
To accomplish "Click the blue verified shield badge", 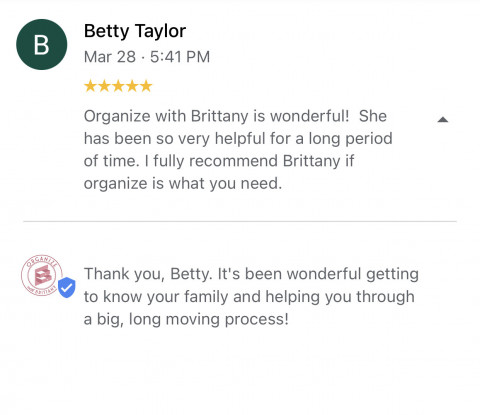I will pyautogui.click(x=67, y=287).
